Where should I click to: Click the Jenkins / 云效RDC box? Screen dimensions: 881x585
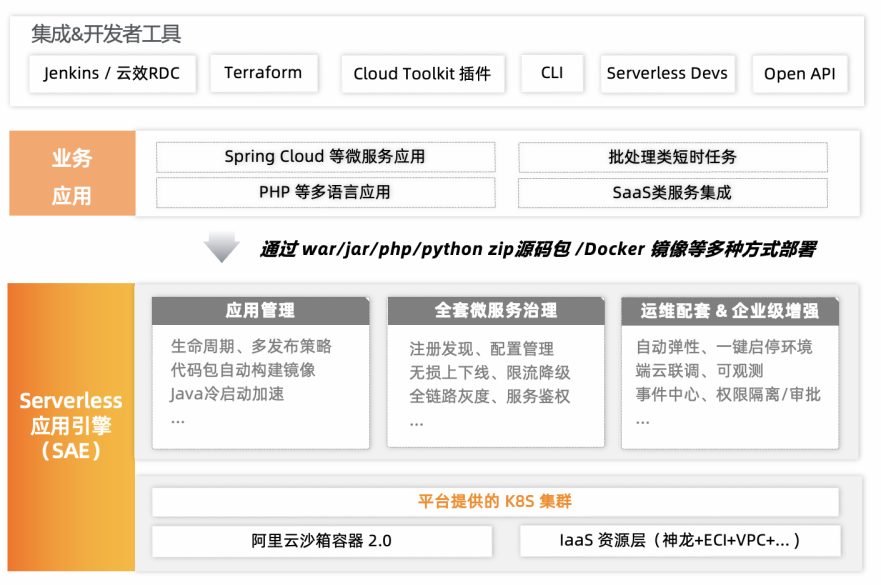coord(112,73)
